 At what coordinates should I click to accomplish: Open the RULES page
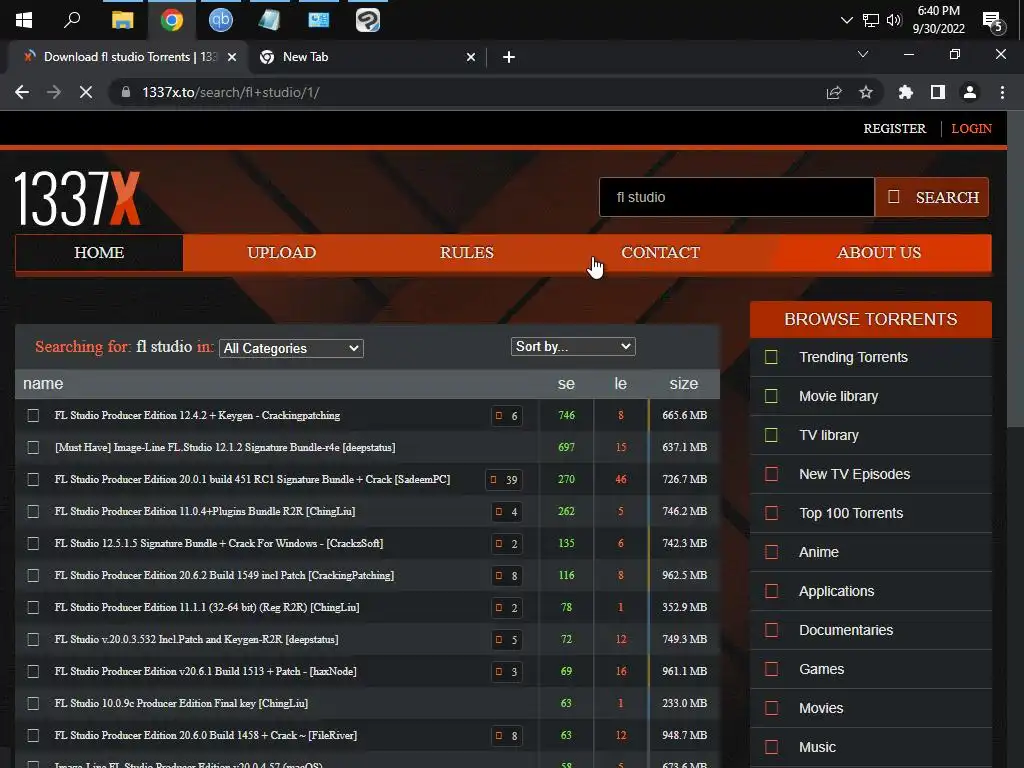pyautogui.click(x=466, y=253)
